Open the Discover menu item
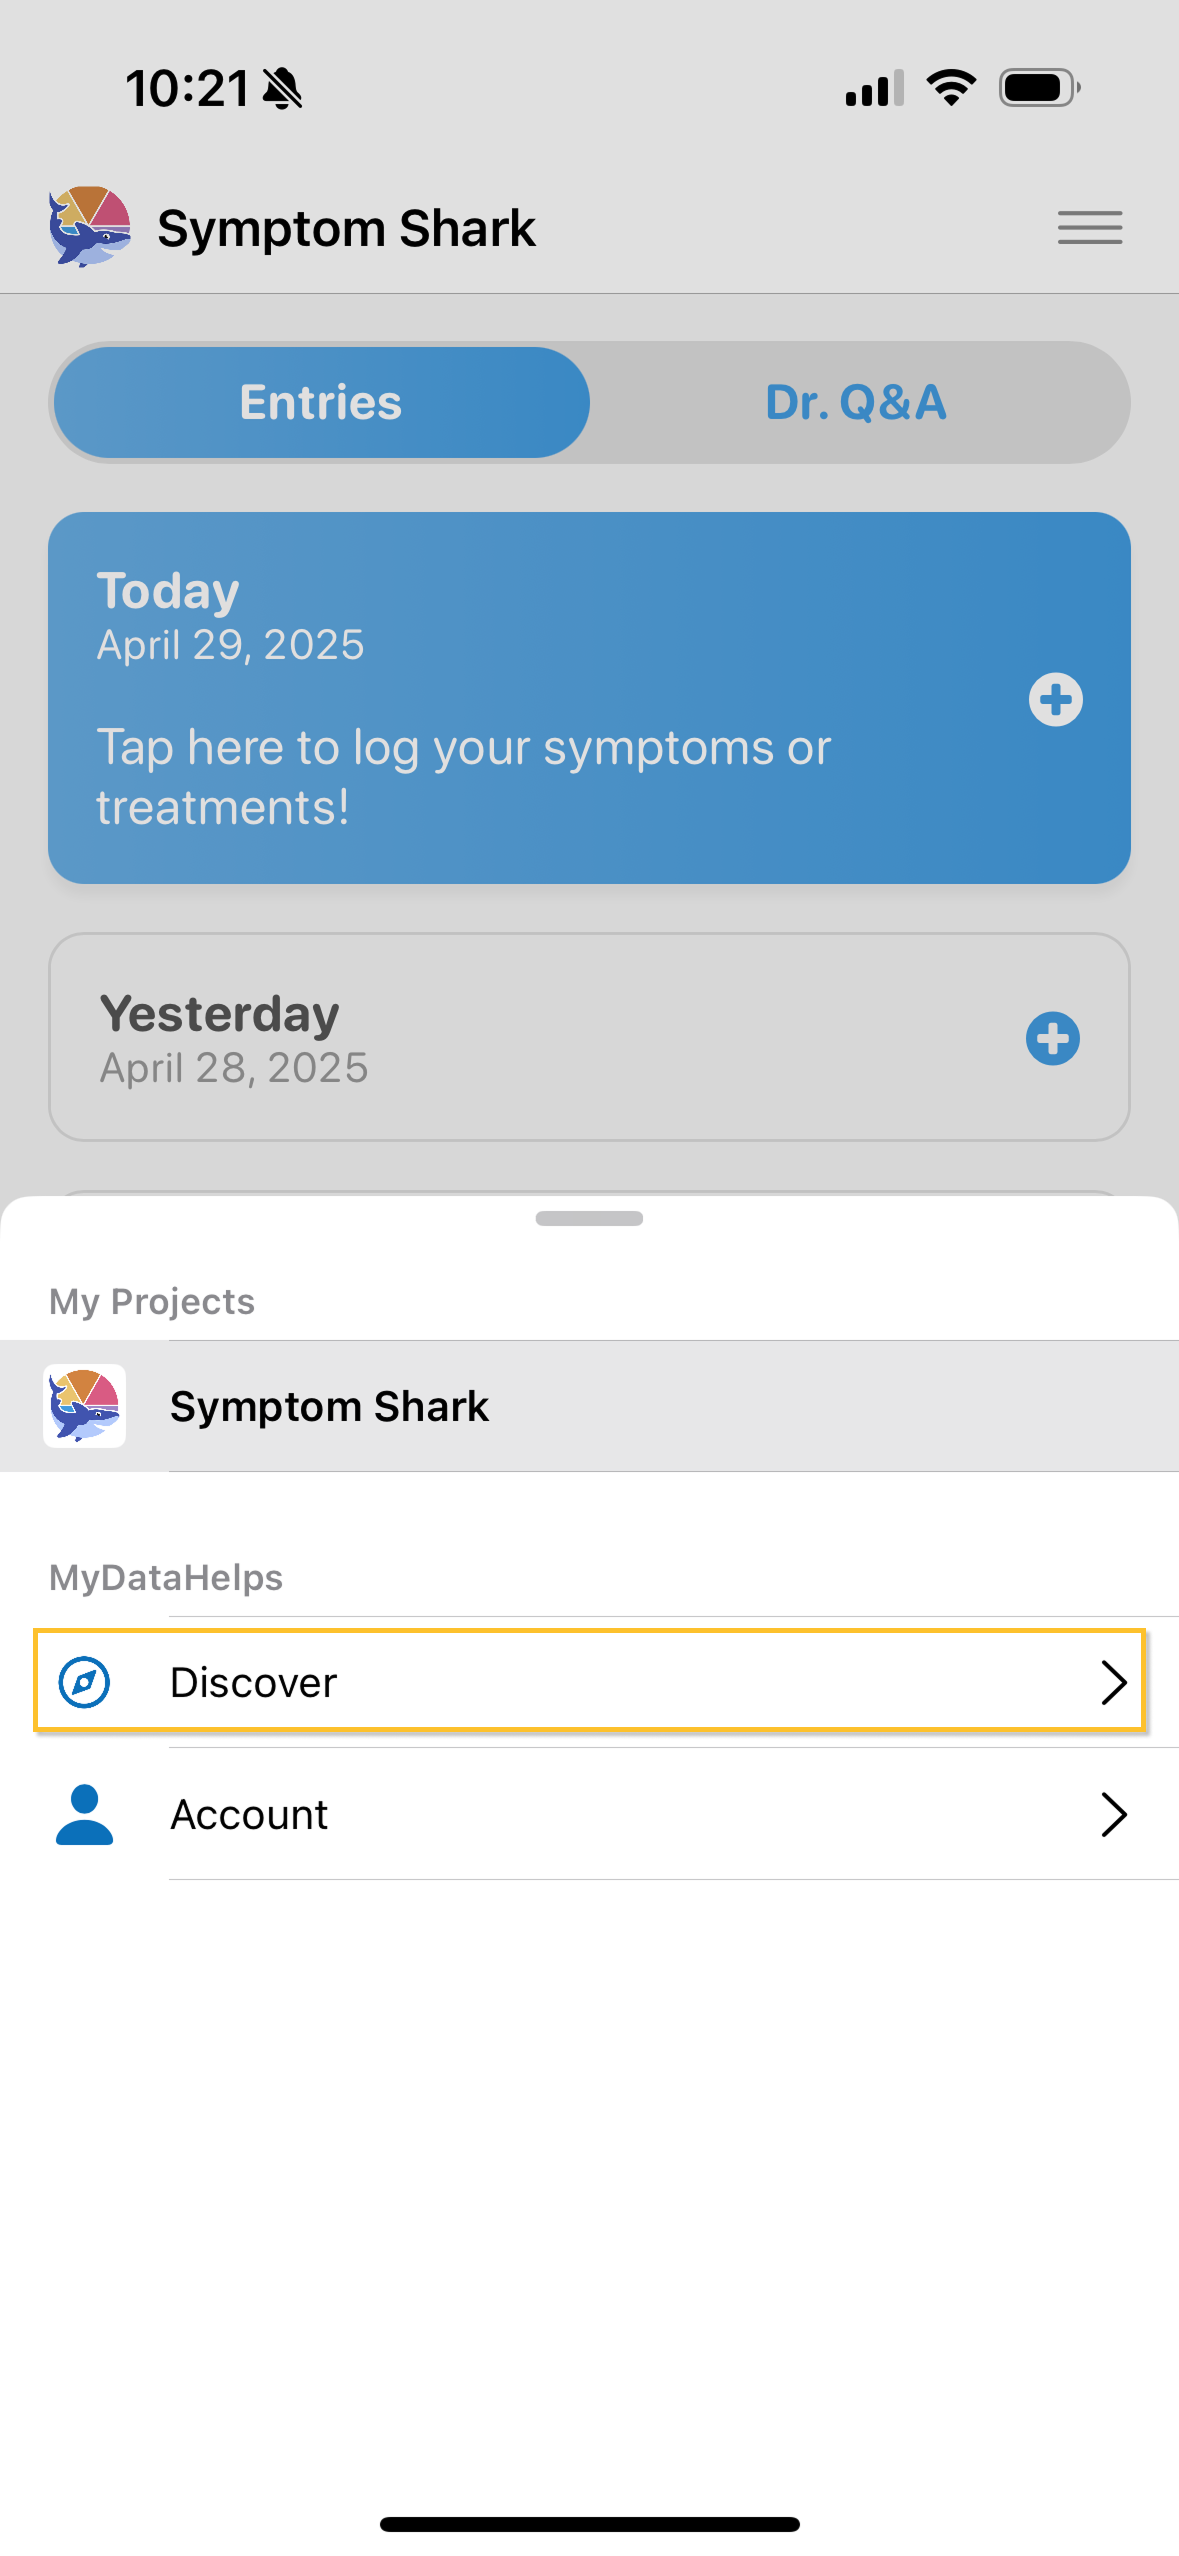The image size is (1179, 2556). 254,1682
